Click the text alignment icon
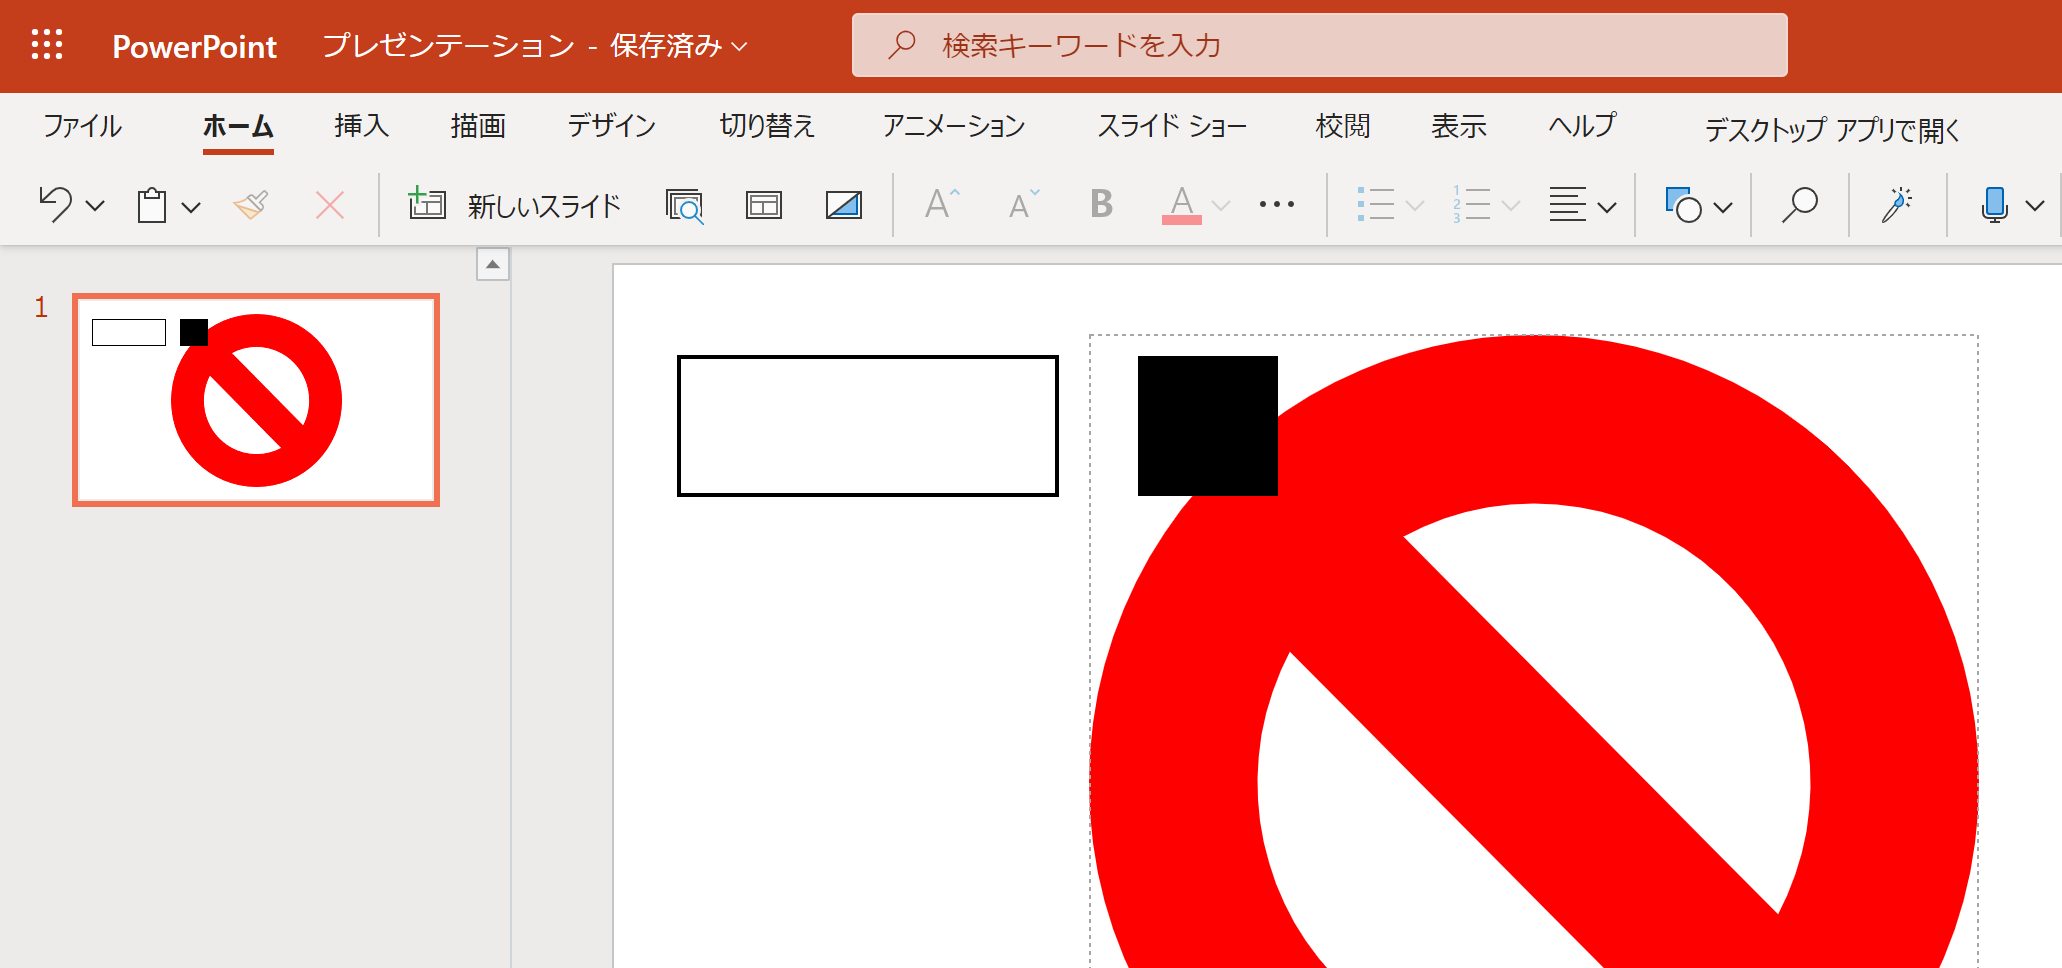This screenshot has height=968, width=2062. [1568, 204]
